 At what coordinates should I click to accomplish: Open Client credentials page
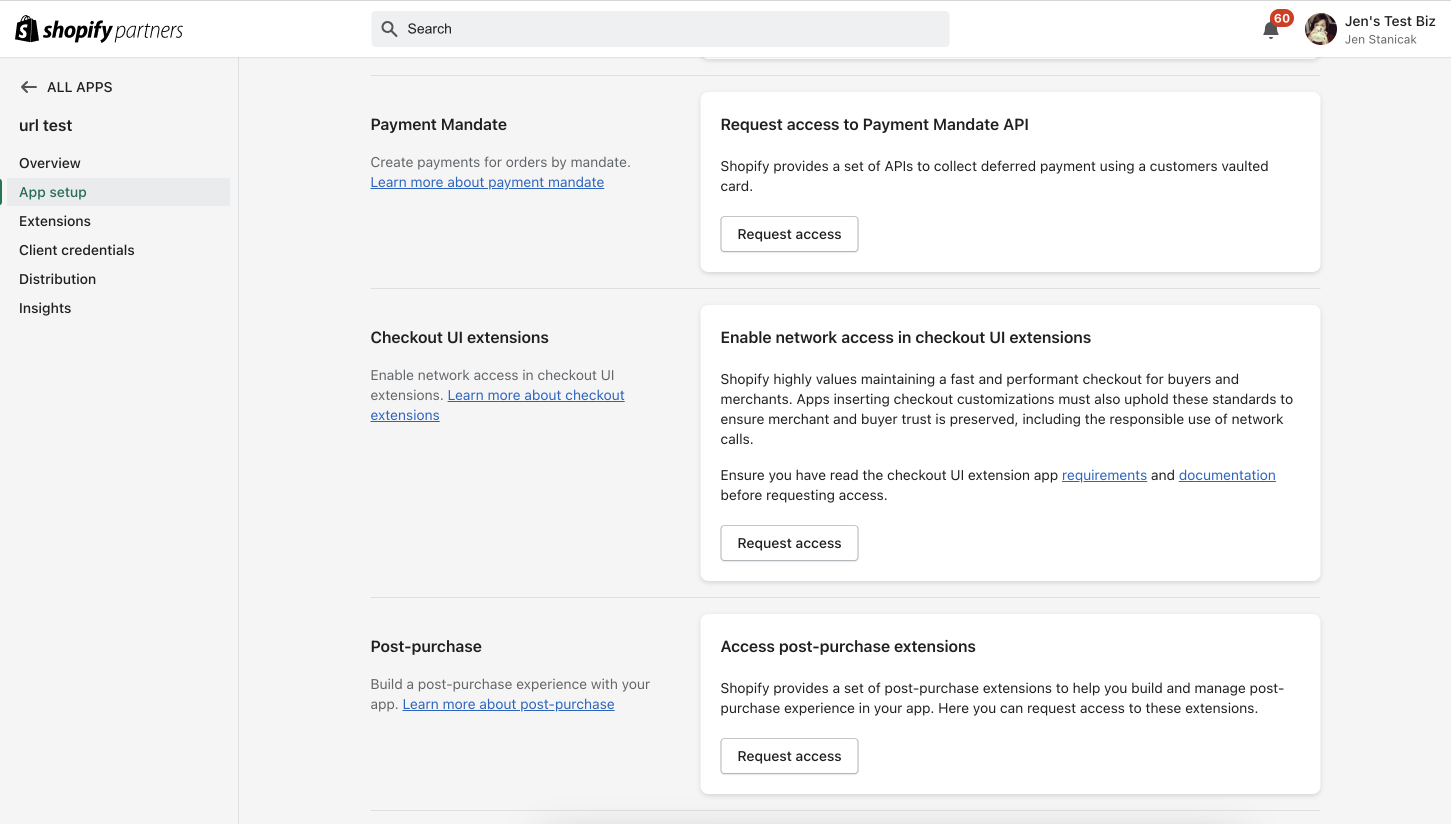coord(77,250)
